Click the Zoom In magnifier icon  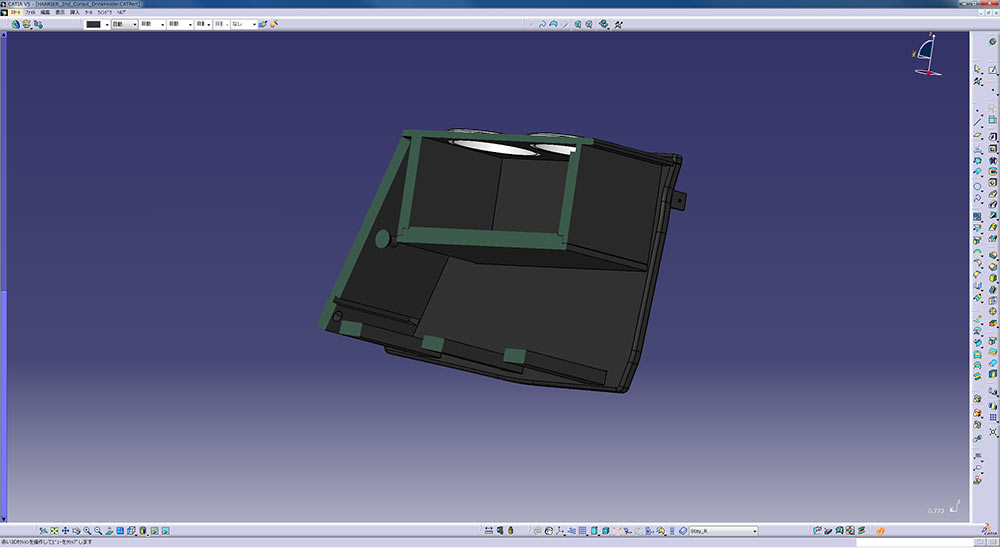[x=87, y=530]
